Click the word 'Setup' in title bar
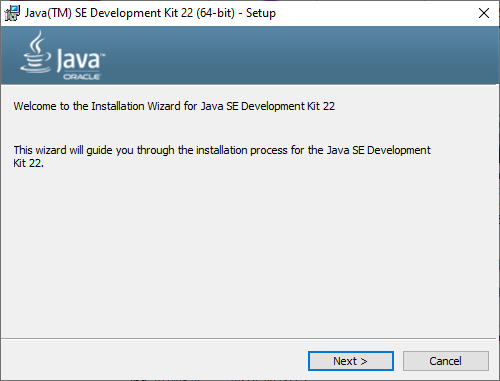Screen dimensions: 500x381 coord(261,13)
